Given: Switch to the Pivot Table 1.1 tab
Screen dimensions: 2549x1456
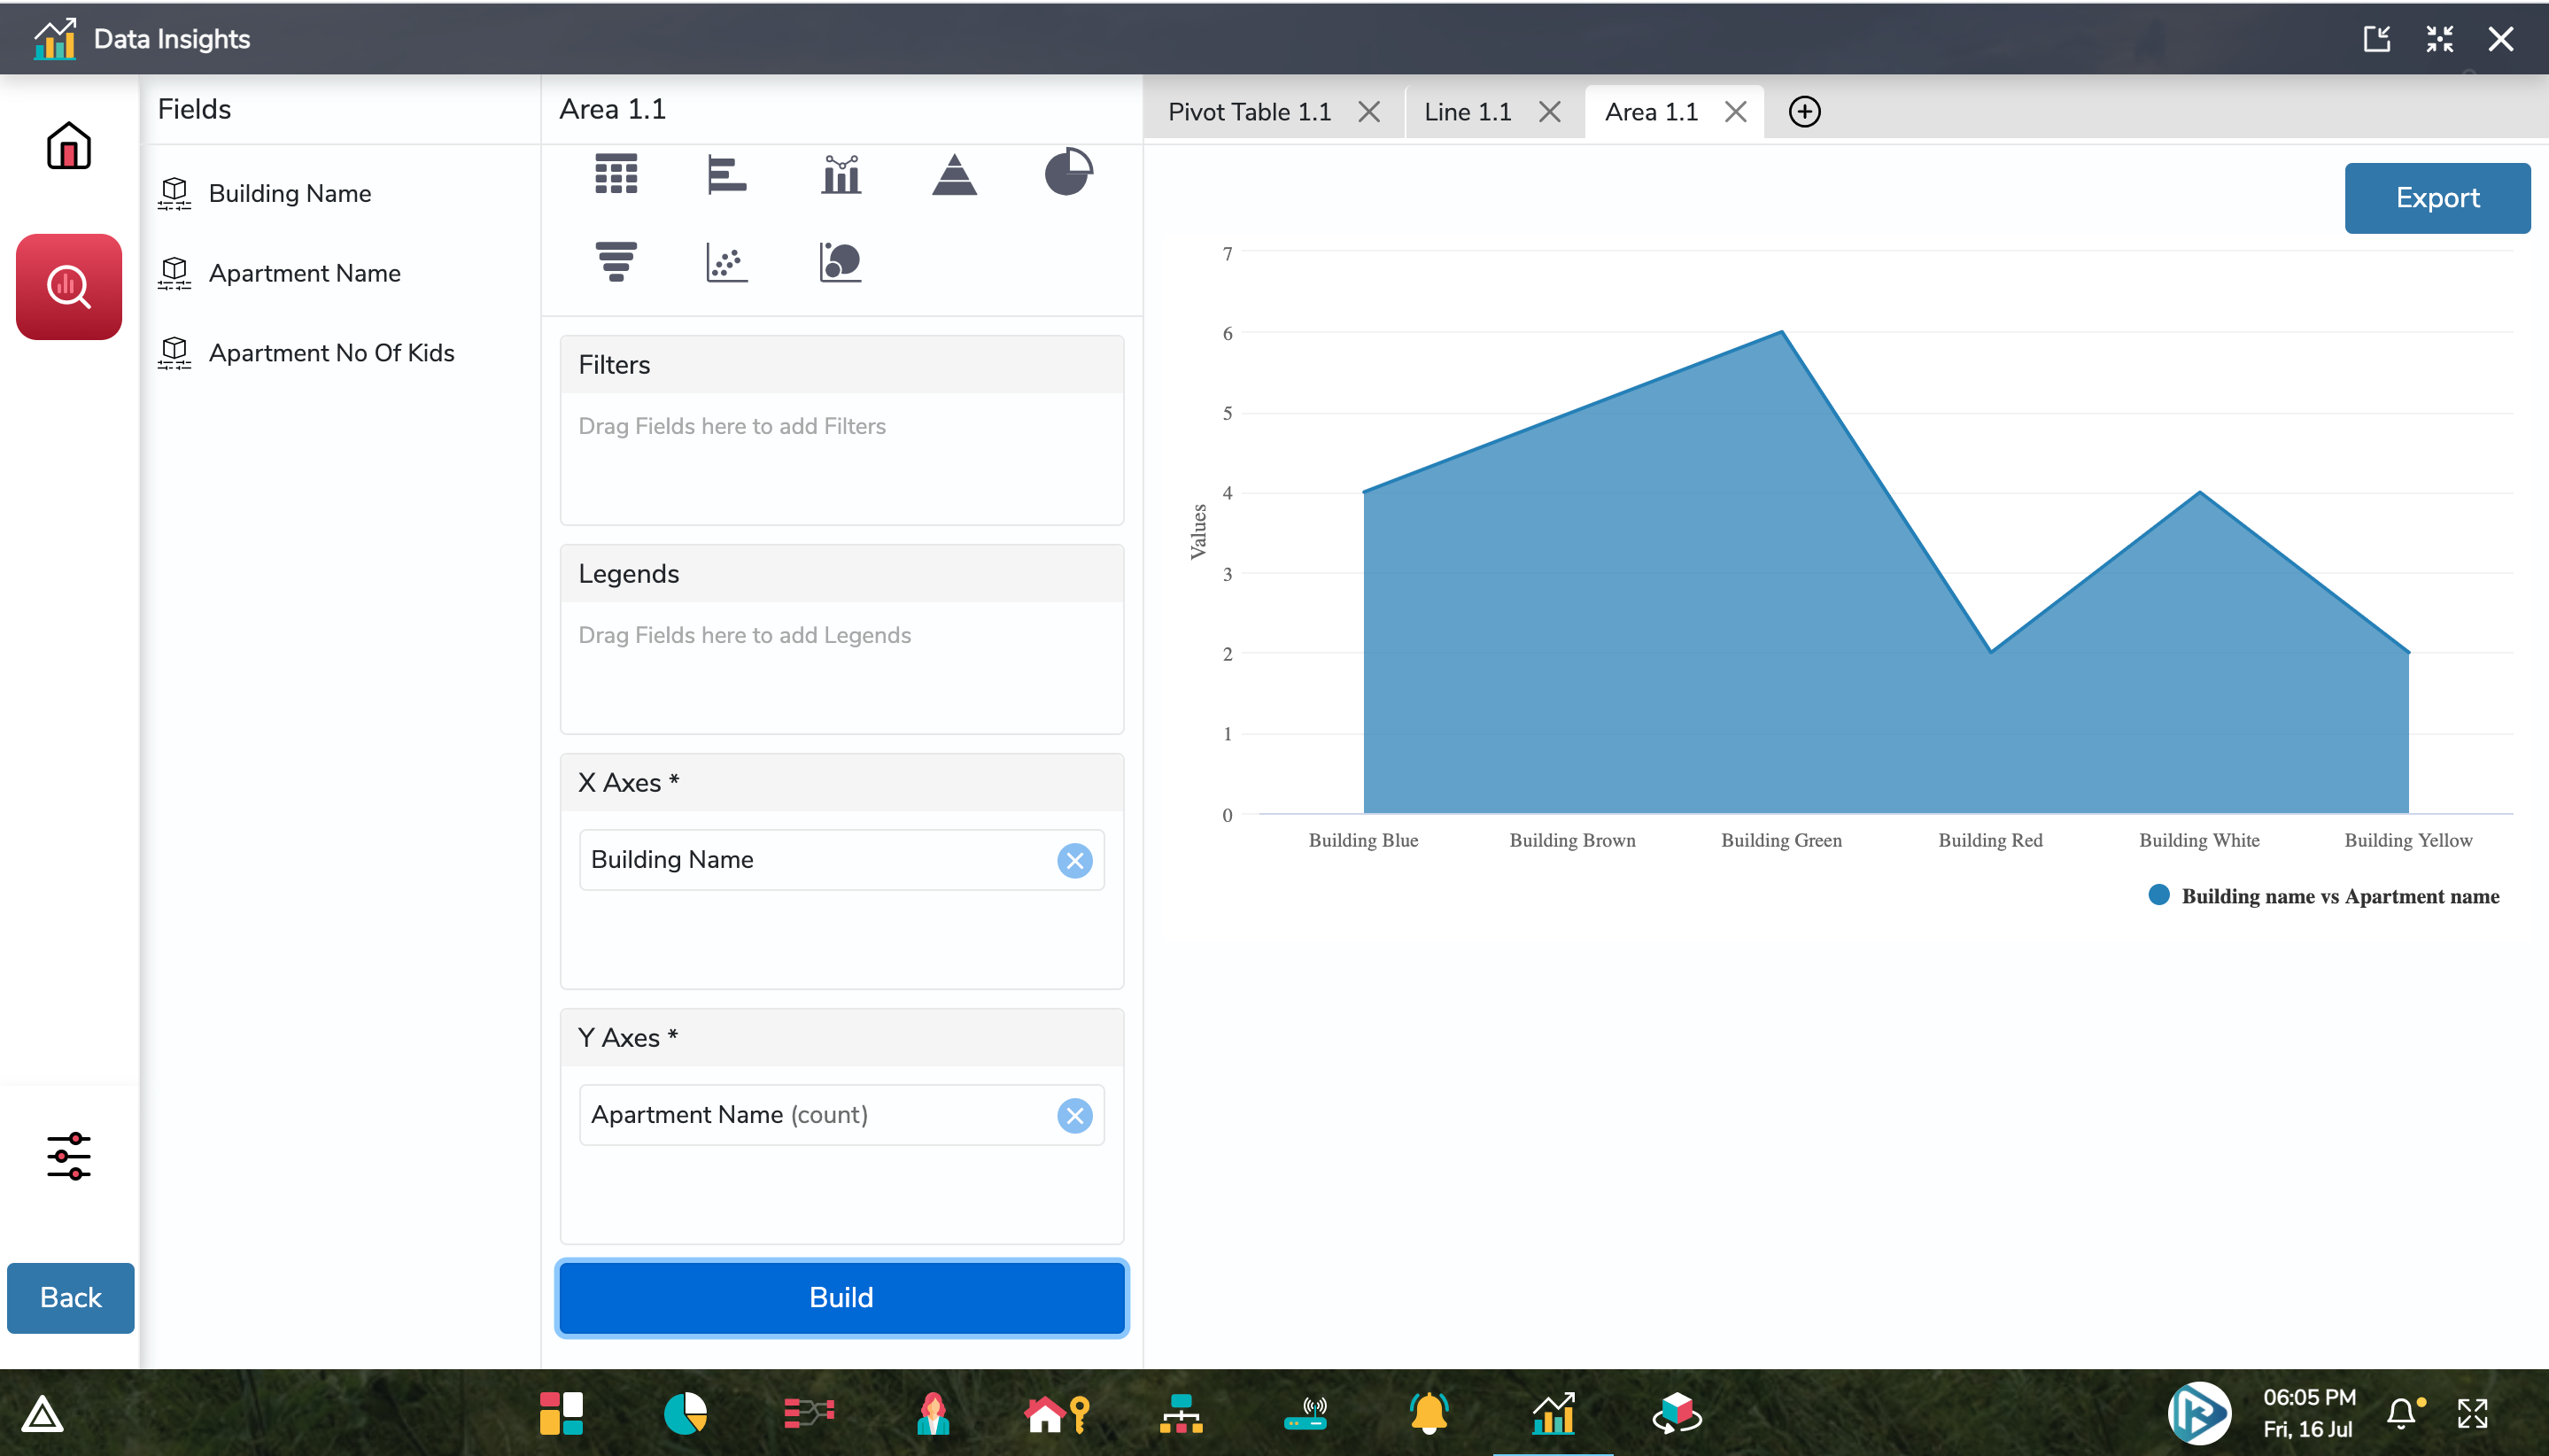Looking at the screenshot, I should click(x=1249, y=112).
